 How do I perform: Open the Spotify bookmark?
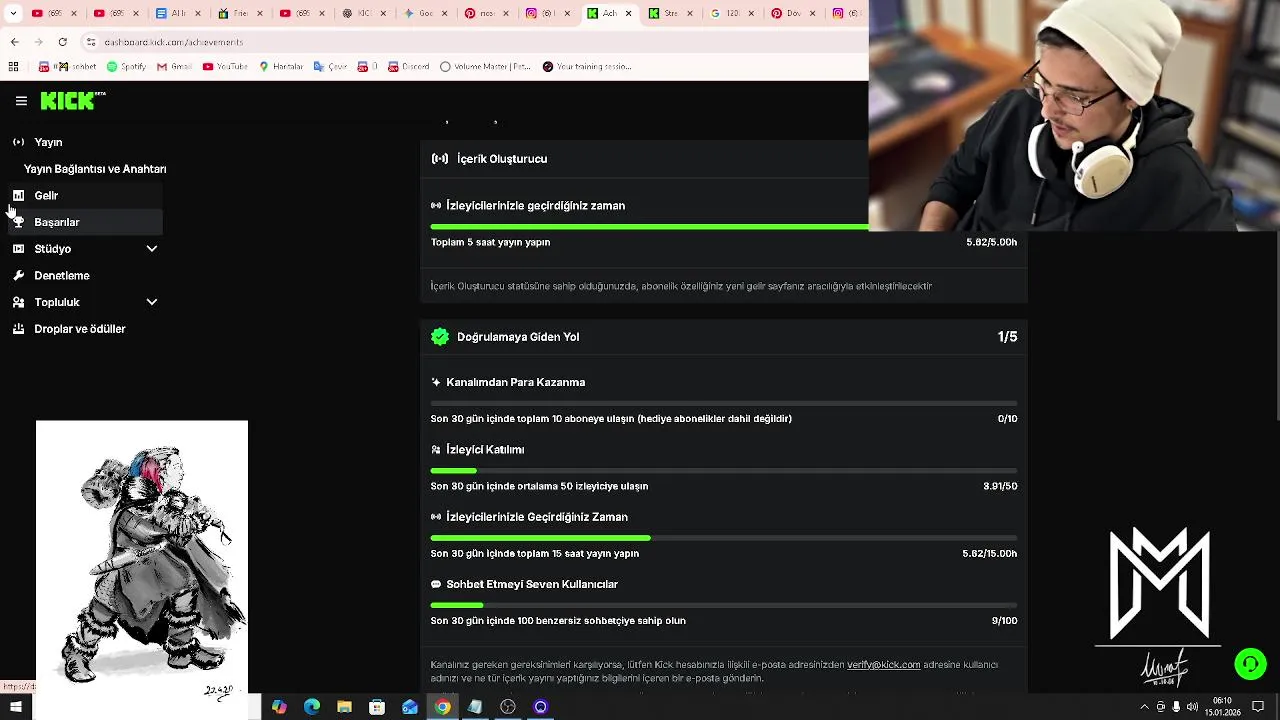tap(126, 67)
